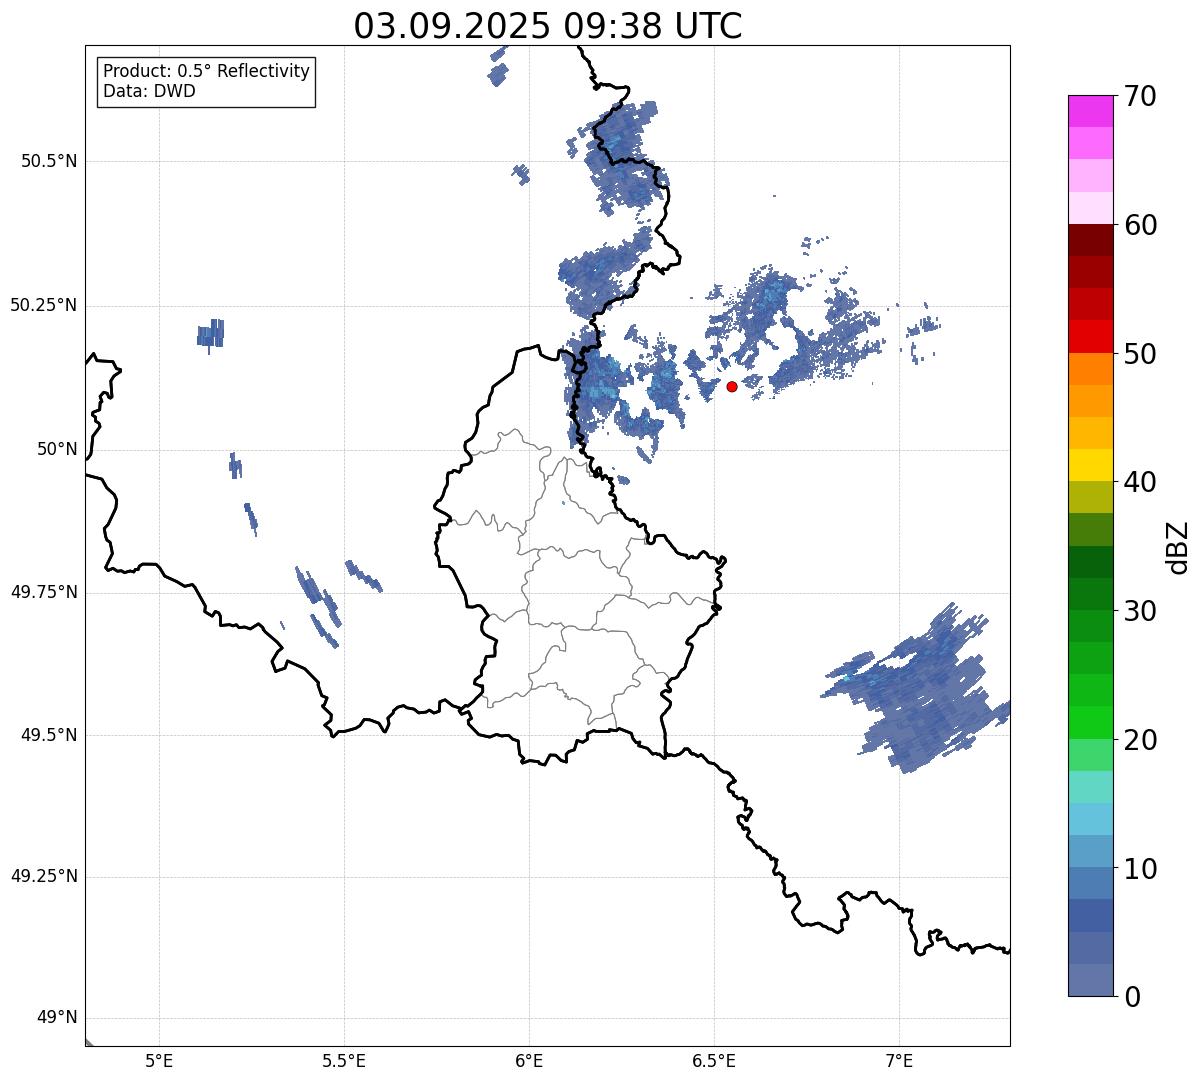The width and height of the screenshot is (1202, 1081).
Task: Click the colorbar tick label 40
Action: [x=1140, y=482]
